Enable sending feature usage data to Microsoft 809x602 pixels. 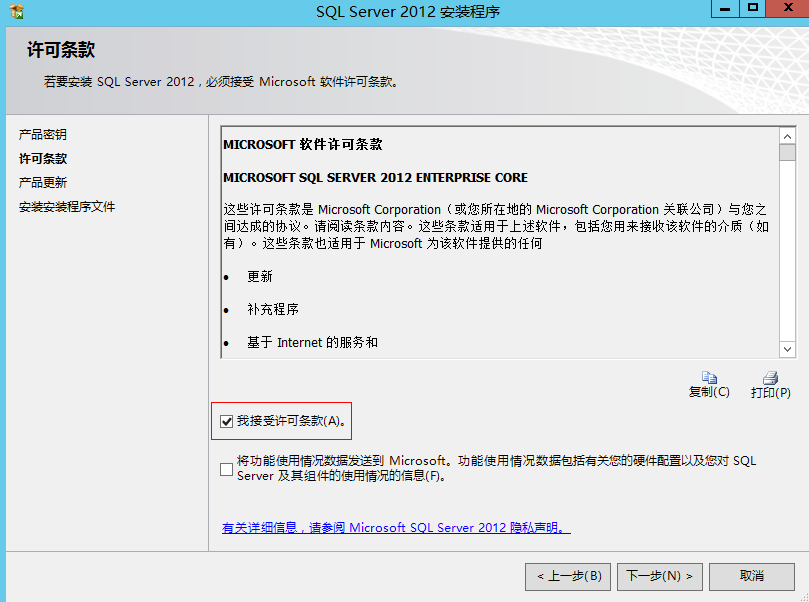tap(226, 468)
